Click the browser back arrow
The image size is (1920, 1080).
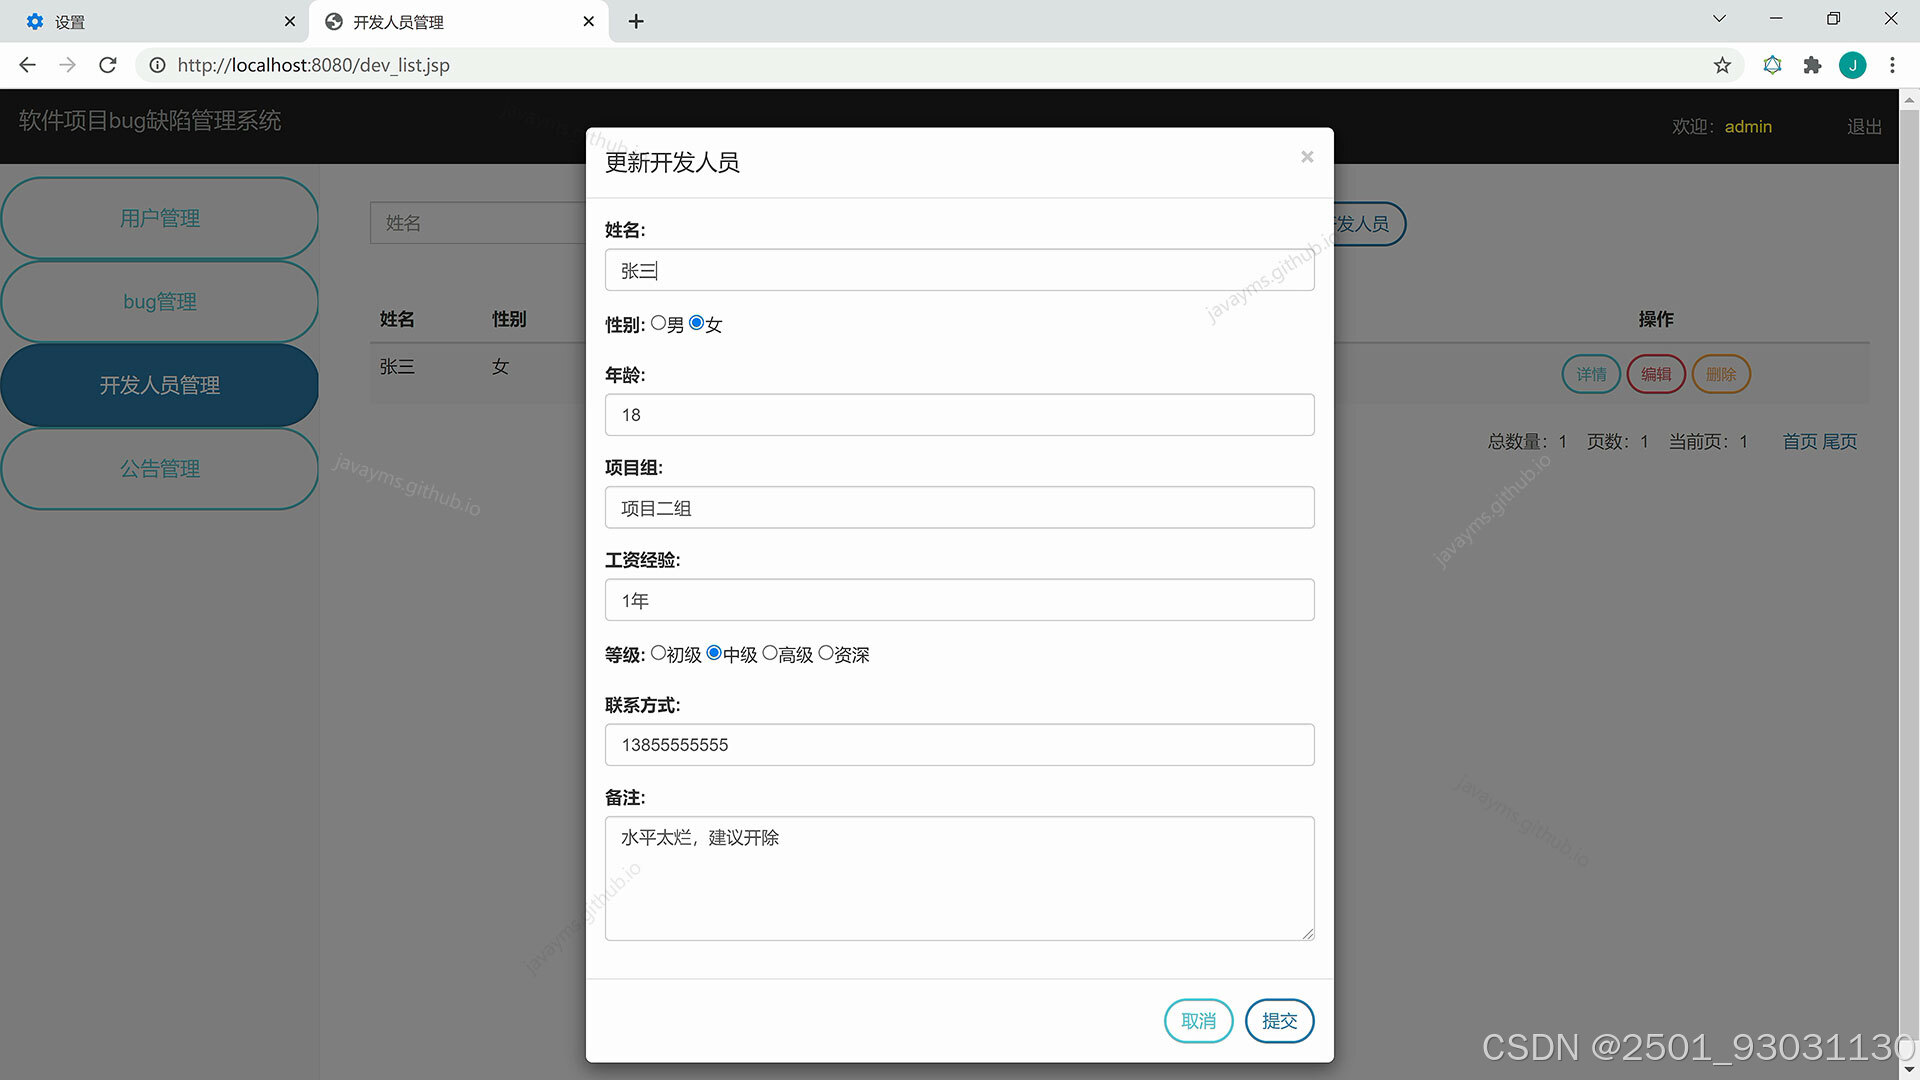coord(27,65)
